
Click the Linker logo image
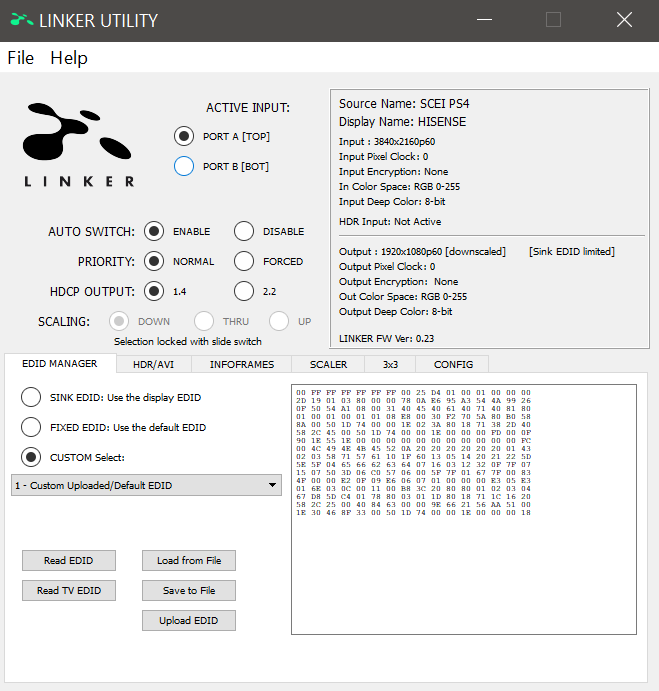click(x=79, y=143)
